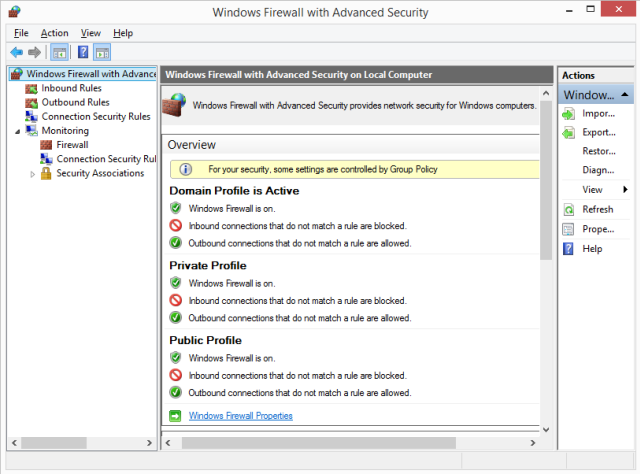
Task: Click the center pane scroll up arrow
Action: tap(546, 93)
